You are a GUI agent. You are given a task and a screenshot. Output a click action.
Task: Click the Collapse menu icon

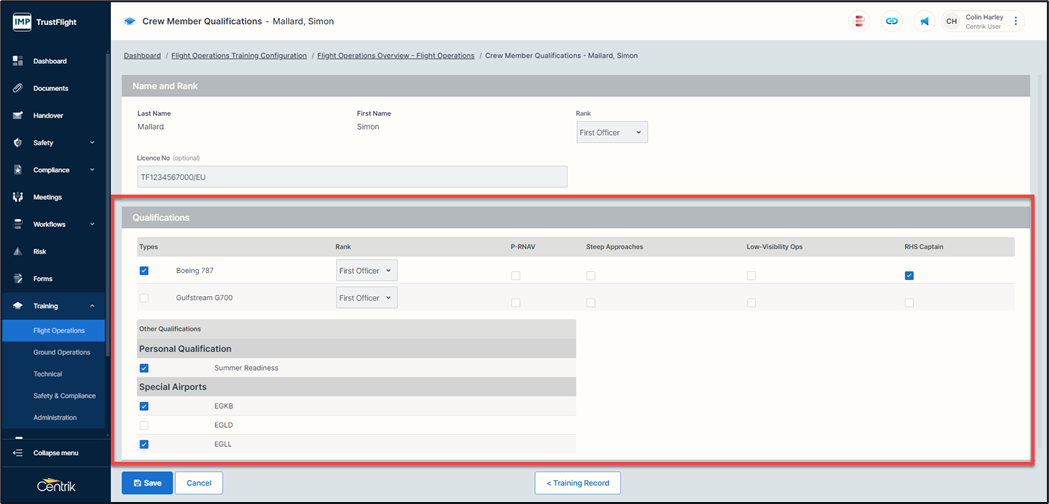[18, 453]
